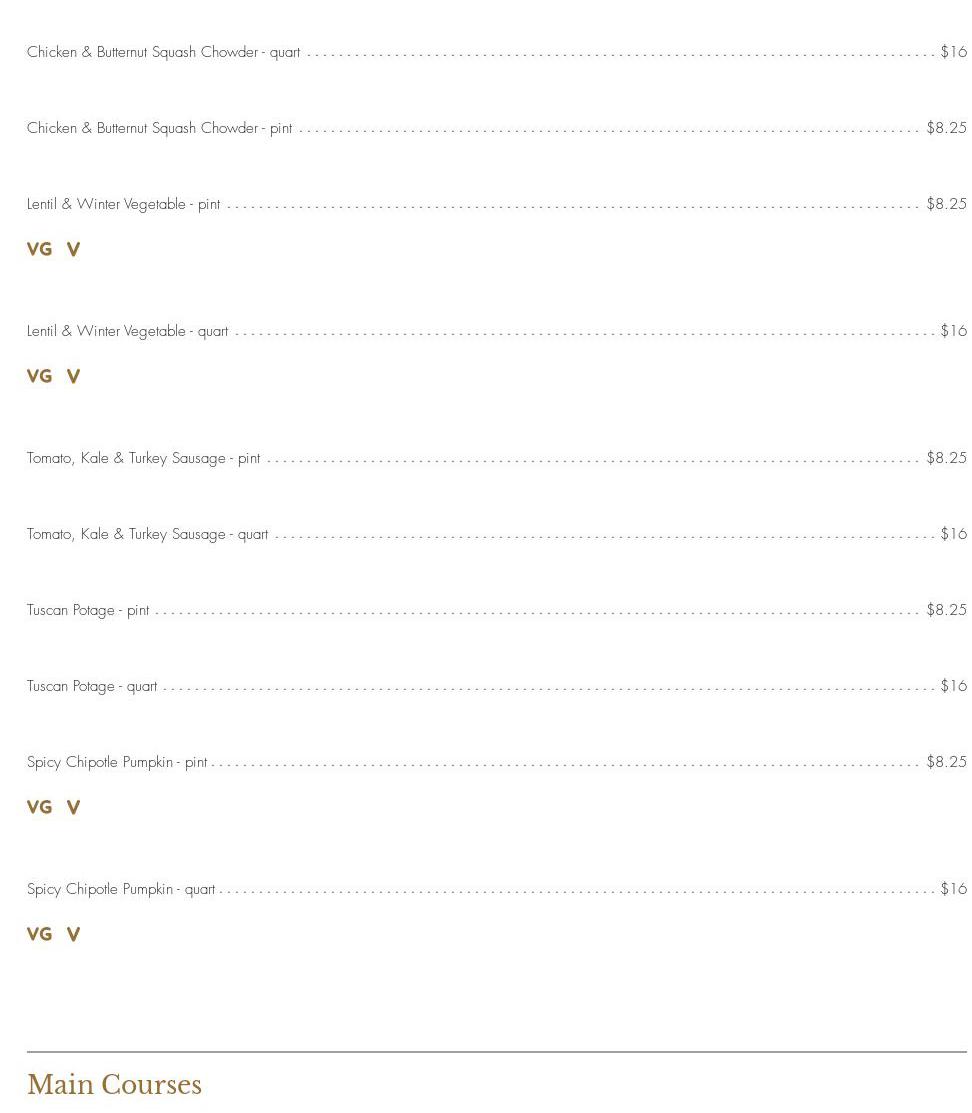This screenshot has height=1113, width=972.
Task: Click the V icon under Lentil quart
Action: coord(73,376)
